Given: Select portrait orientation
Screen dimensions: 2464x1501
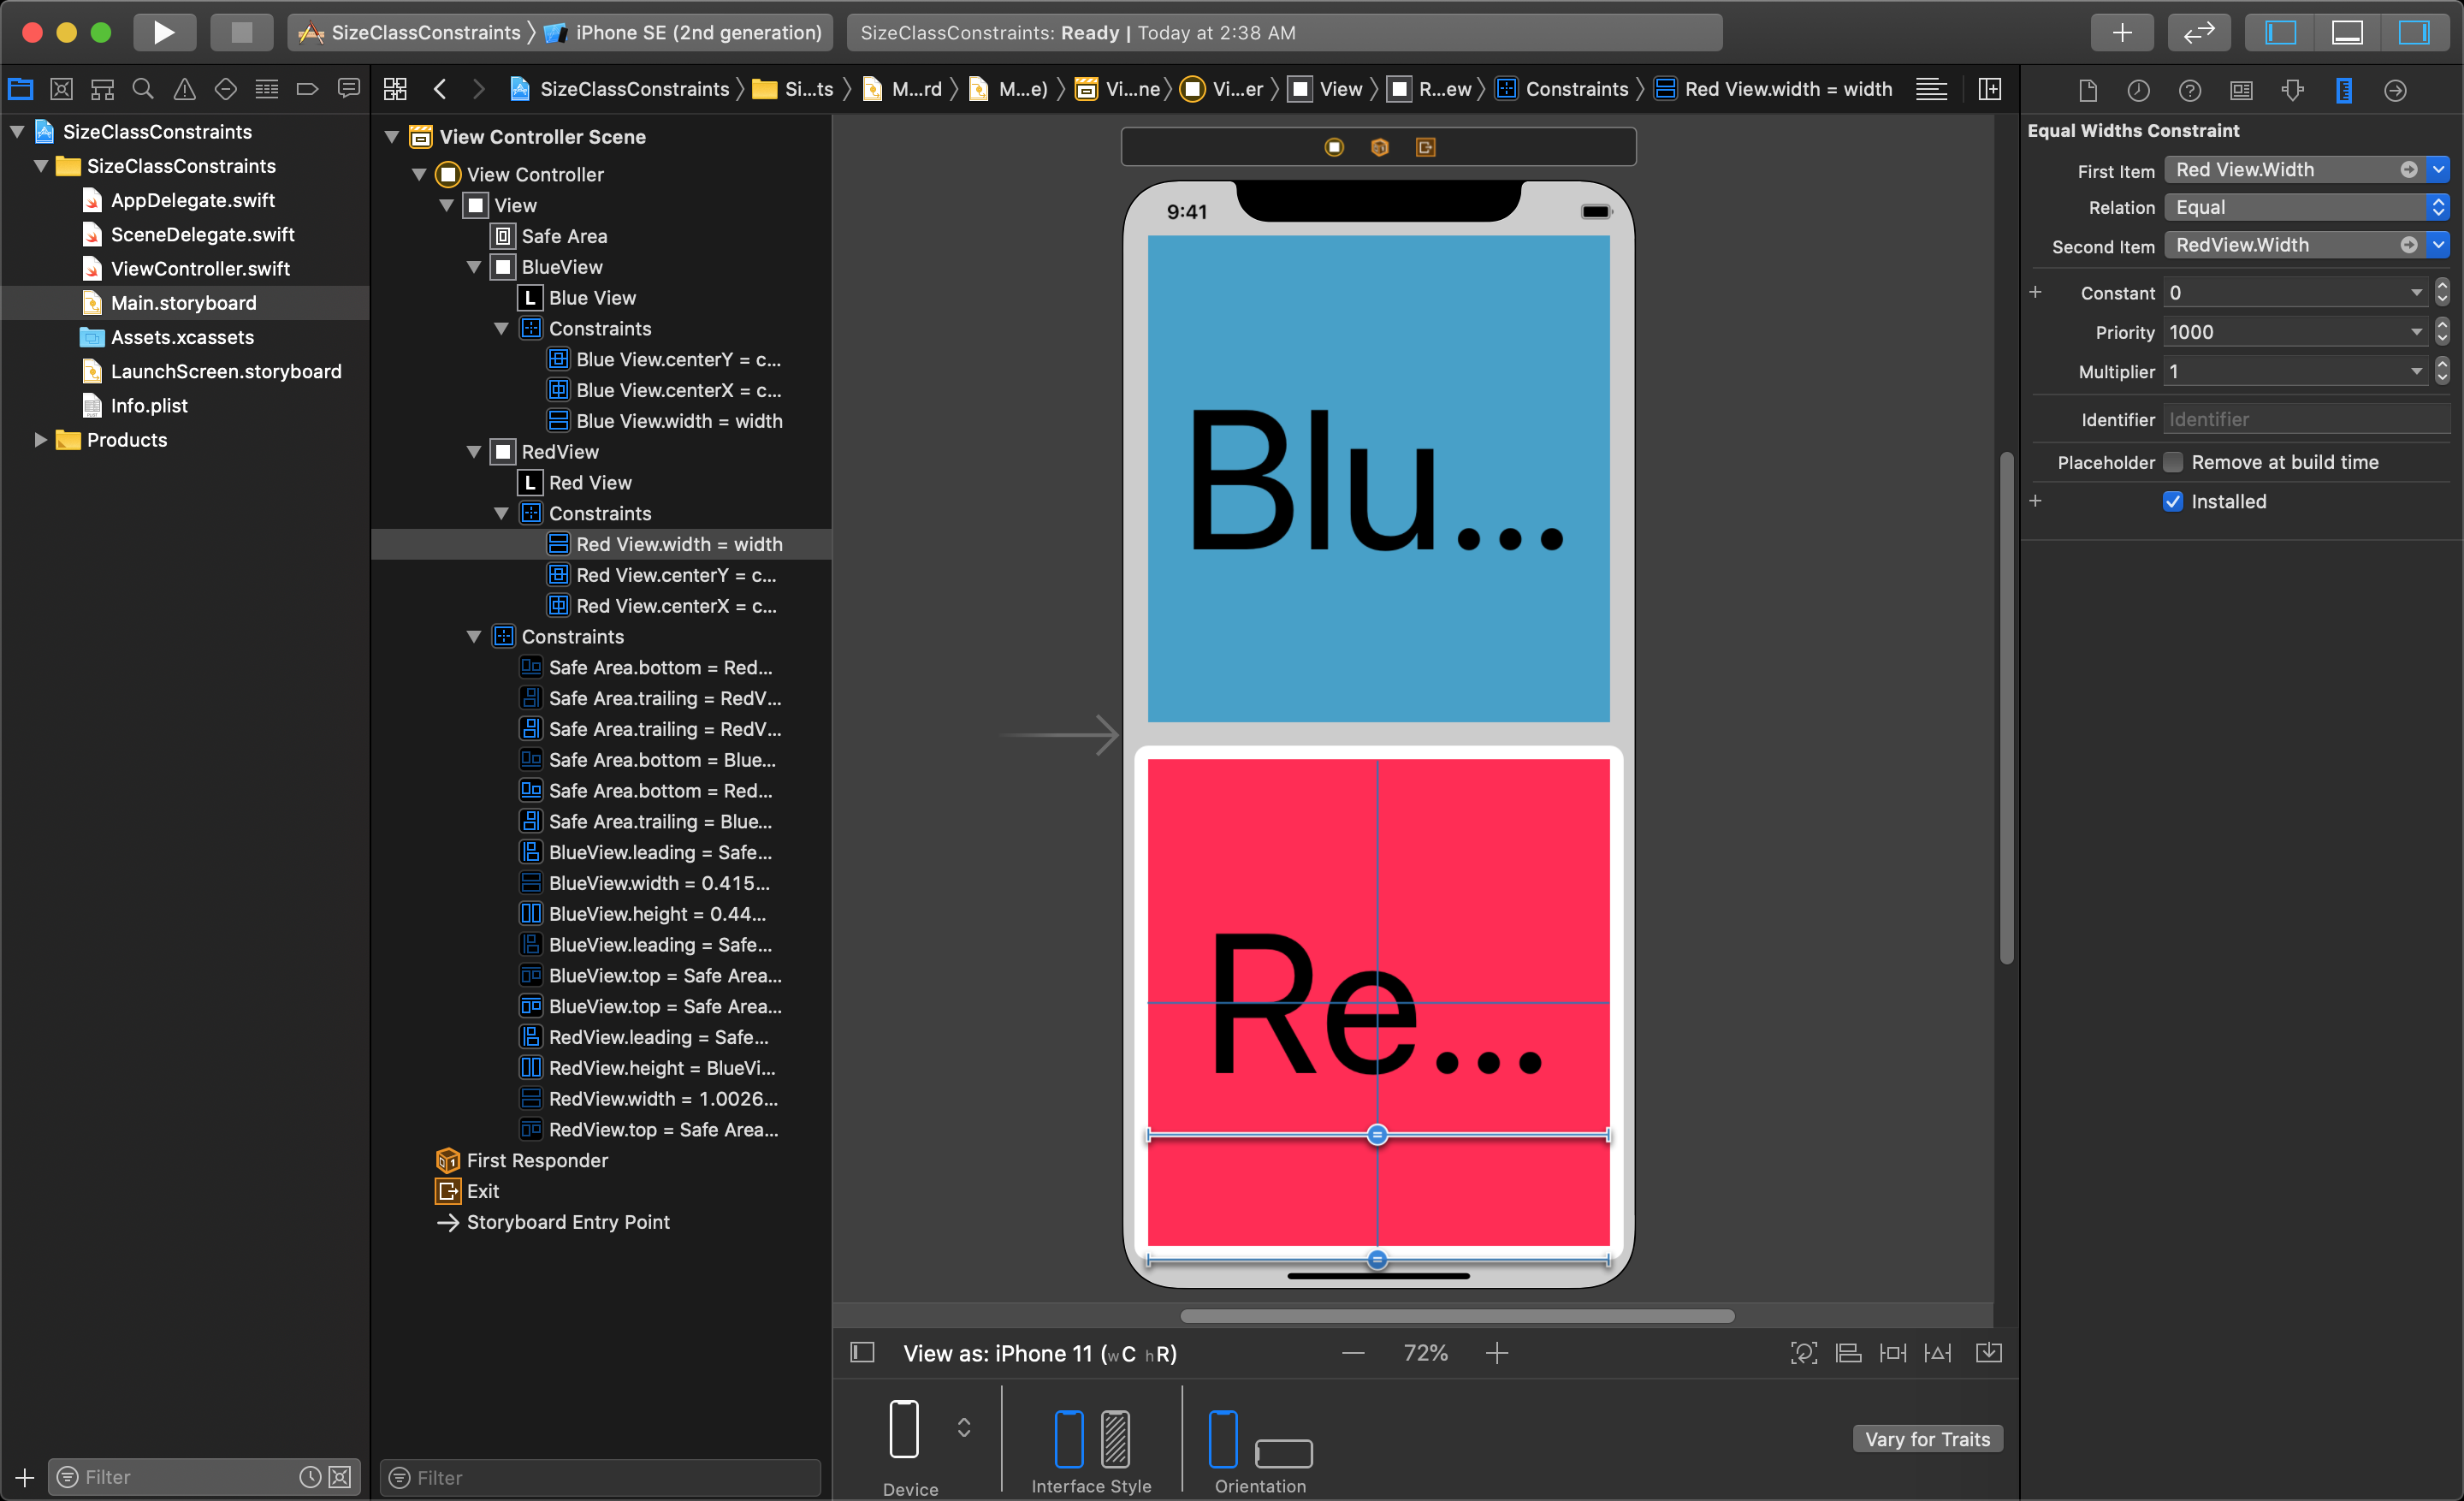Looking at the screenshot, I should (x=1223, y=1439).
